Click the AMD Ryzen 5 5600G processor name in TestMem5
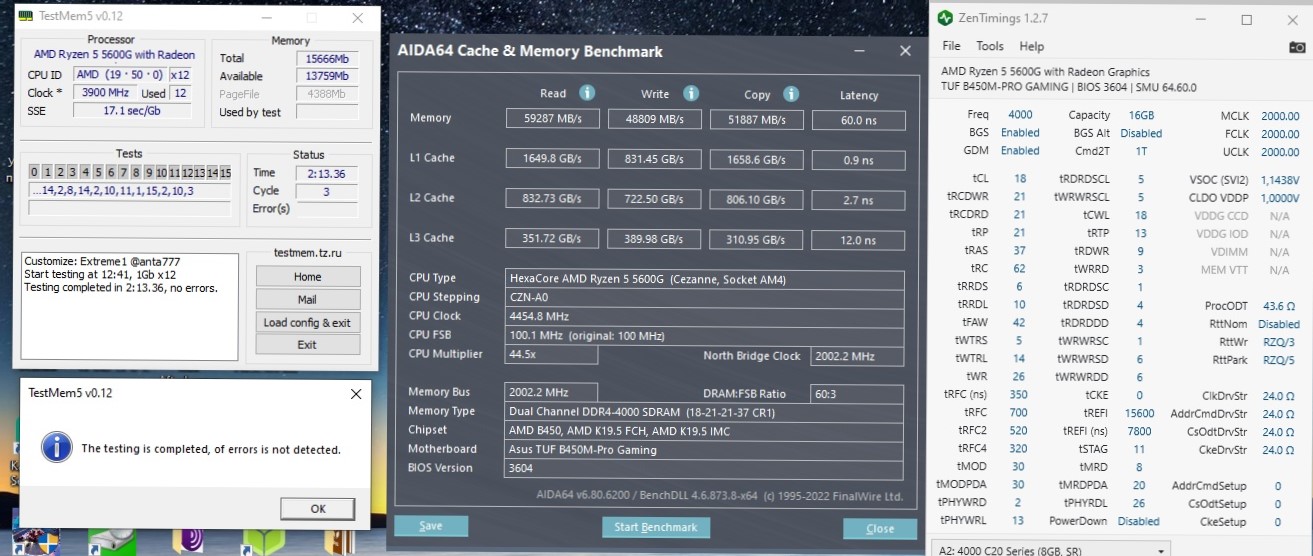 [114, 55]
